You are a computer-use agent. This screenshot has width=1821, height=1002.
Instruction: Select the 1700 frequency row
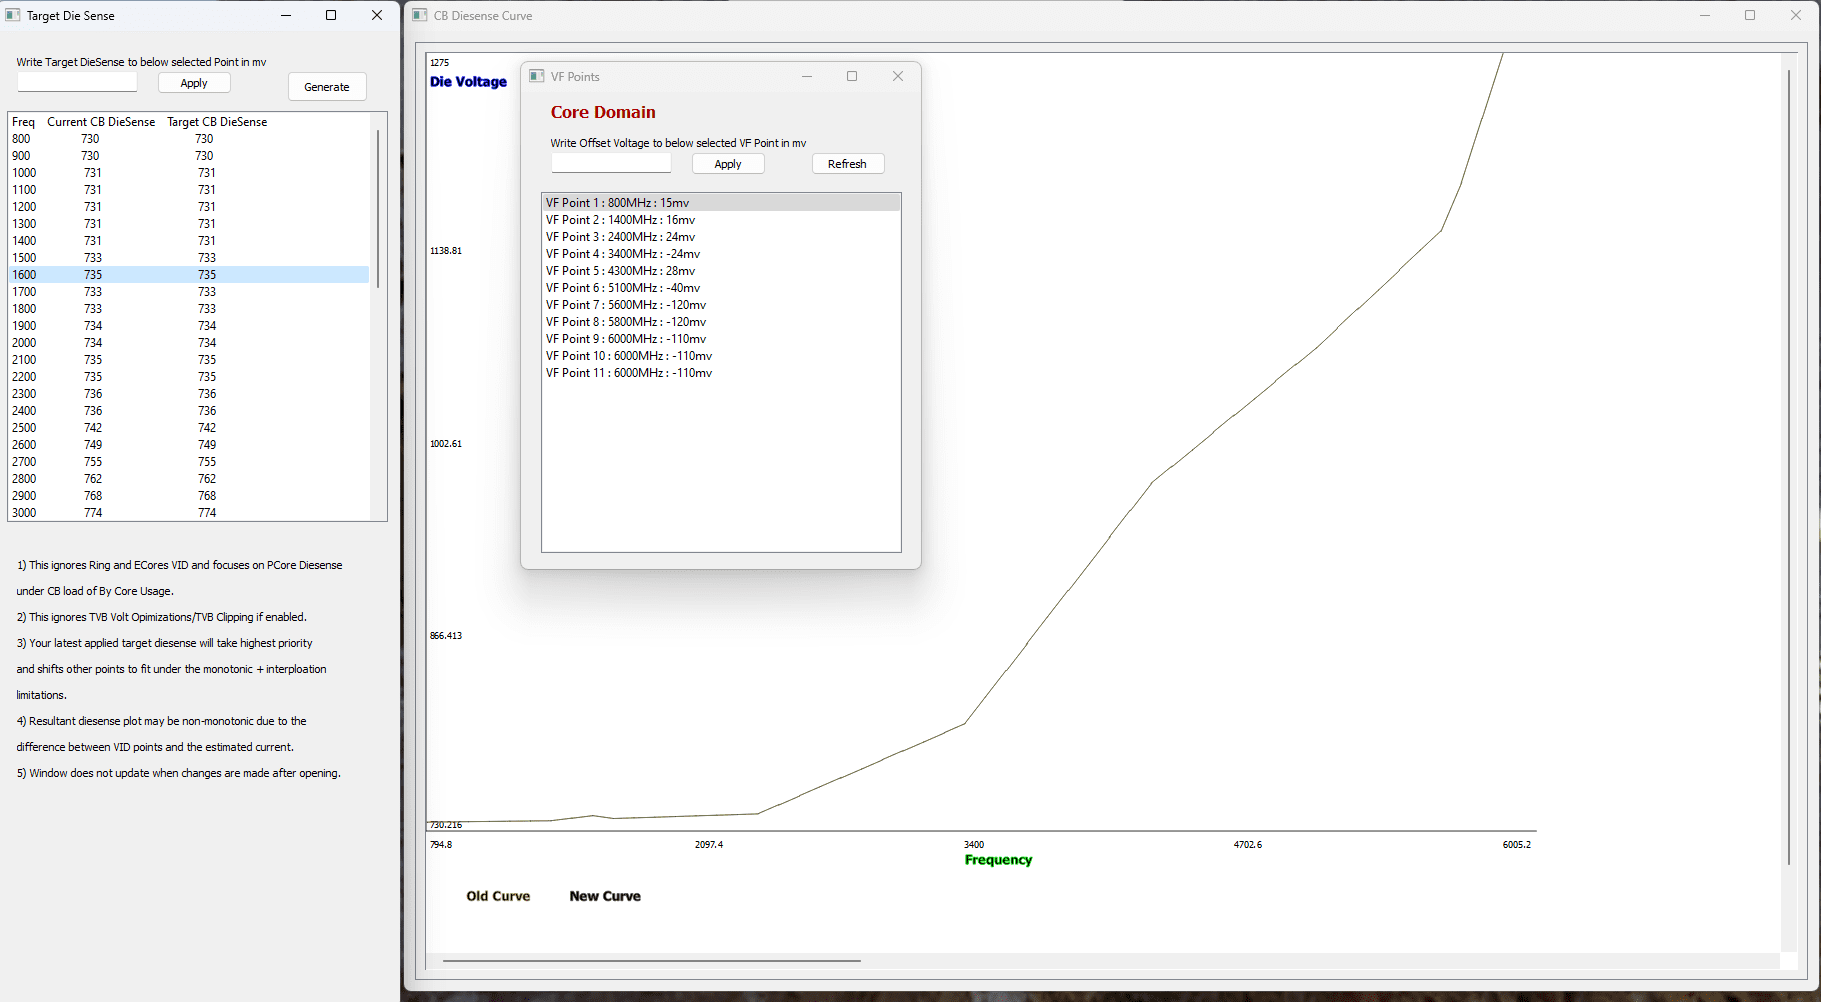[x=189, y=292]
